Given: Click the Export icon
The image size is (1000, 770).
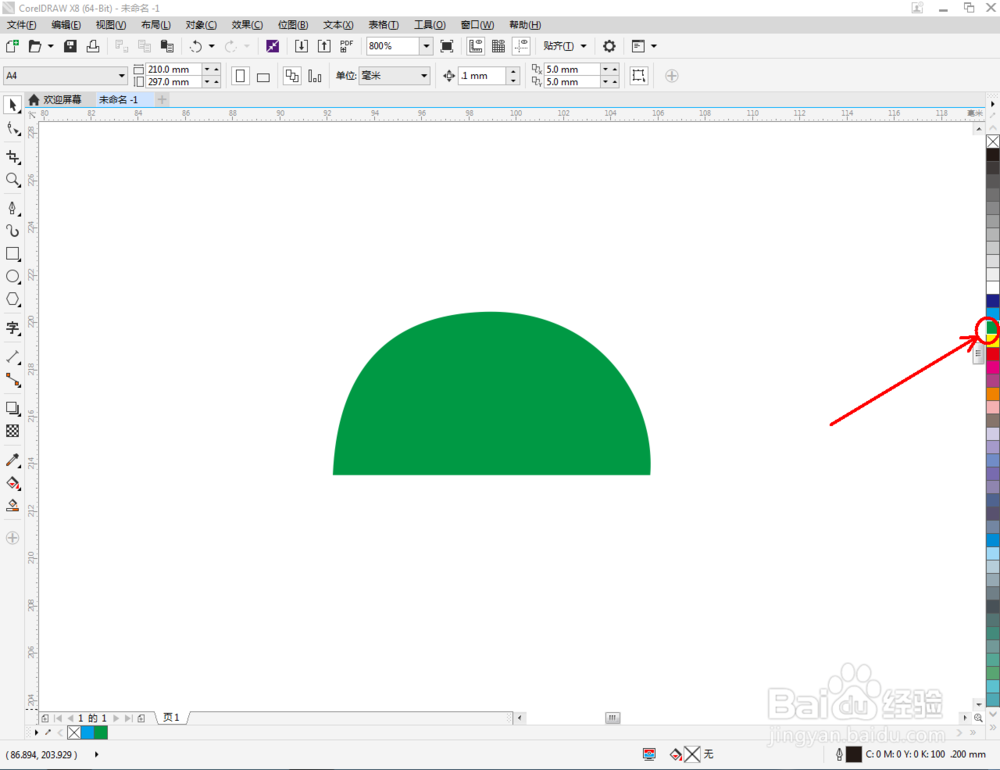Looking at the screenshot, I should coord(324,46).
